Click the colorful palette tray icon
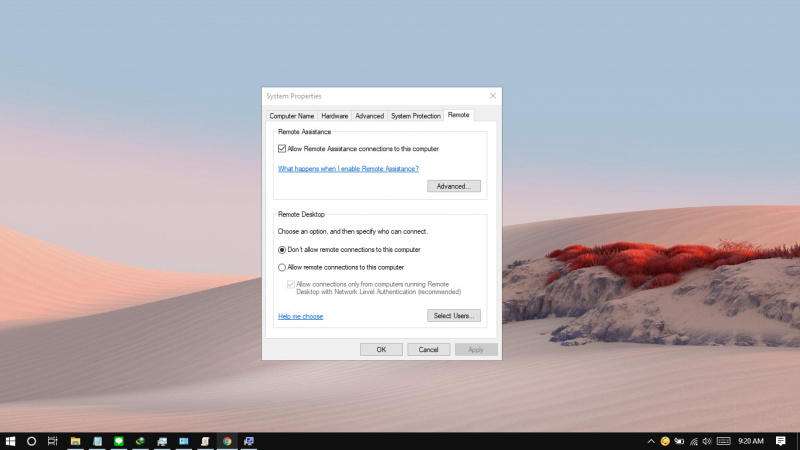This screenshot has height=450, width=800. click(x=665, y=441)
